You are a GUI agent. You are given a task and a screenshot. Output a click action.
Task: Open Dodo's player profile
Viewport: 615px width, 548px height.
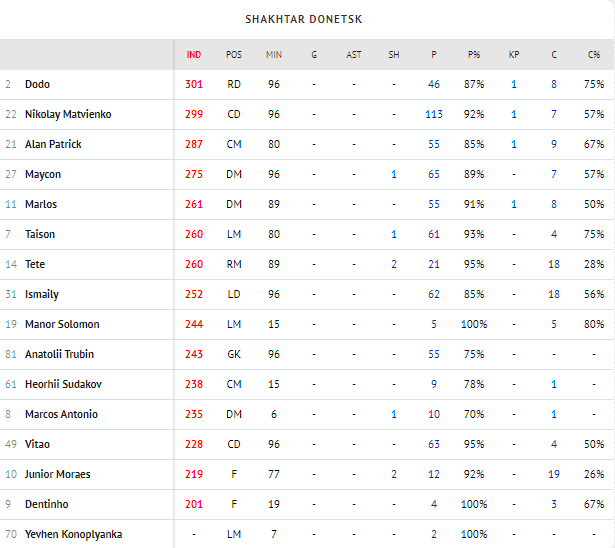point(37,85)
